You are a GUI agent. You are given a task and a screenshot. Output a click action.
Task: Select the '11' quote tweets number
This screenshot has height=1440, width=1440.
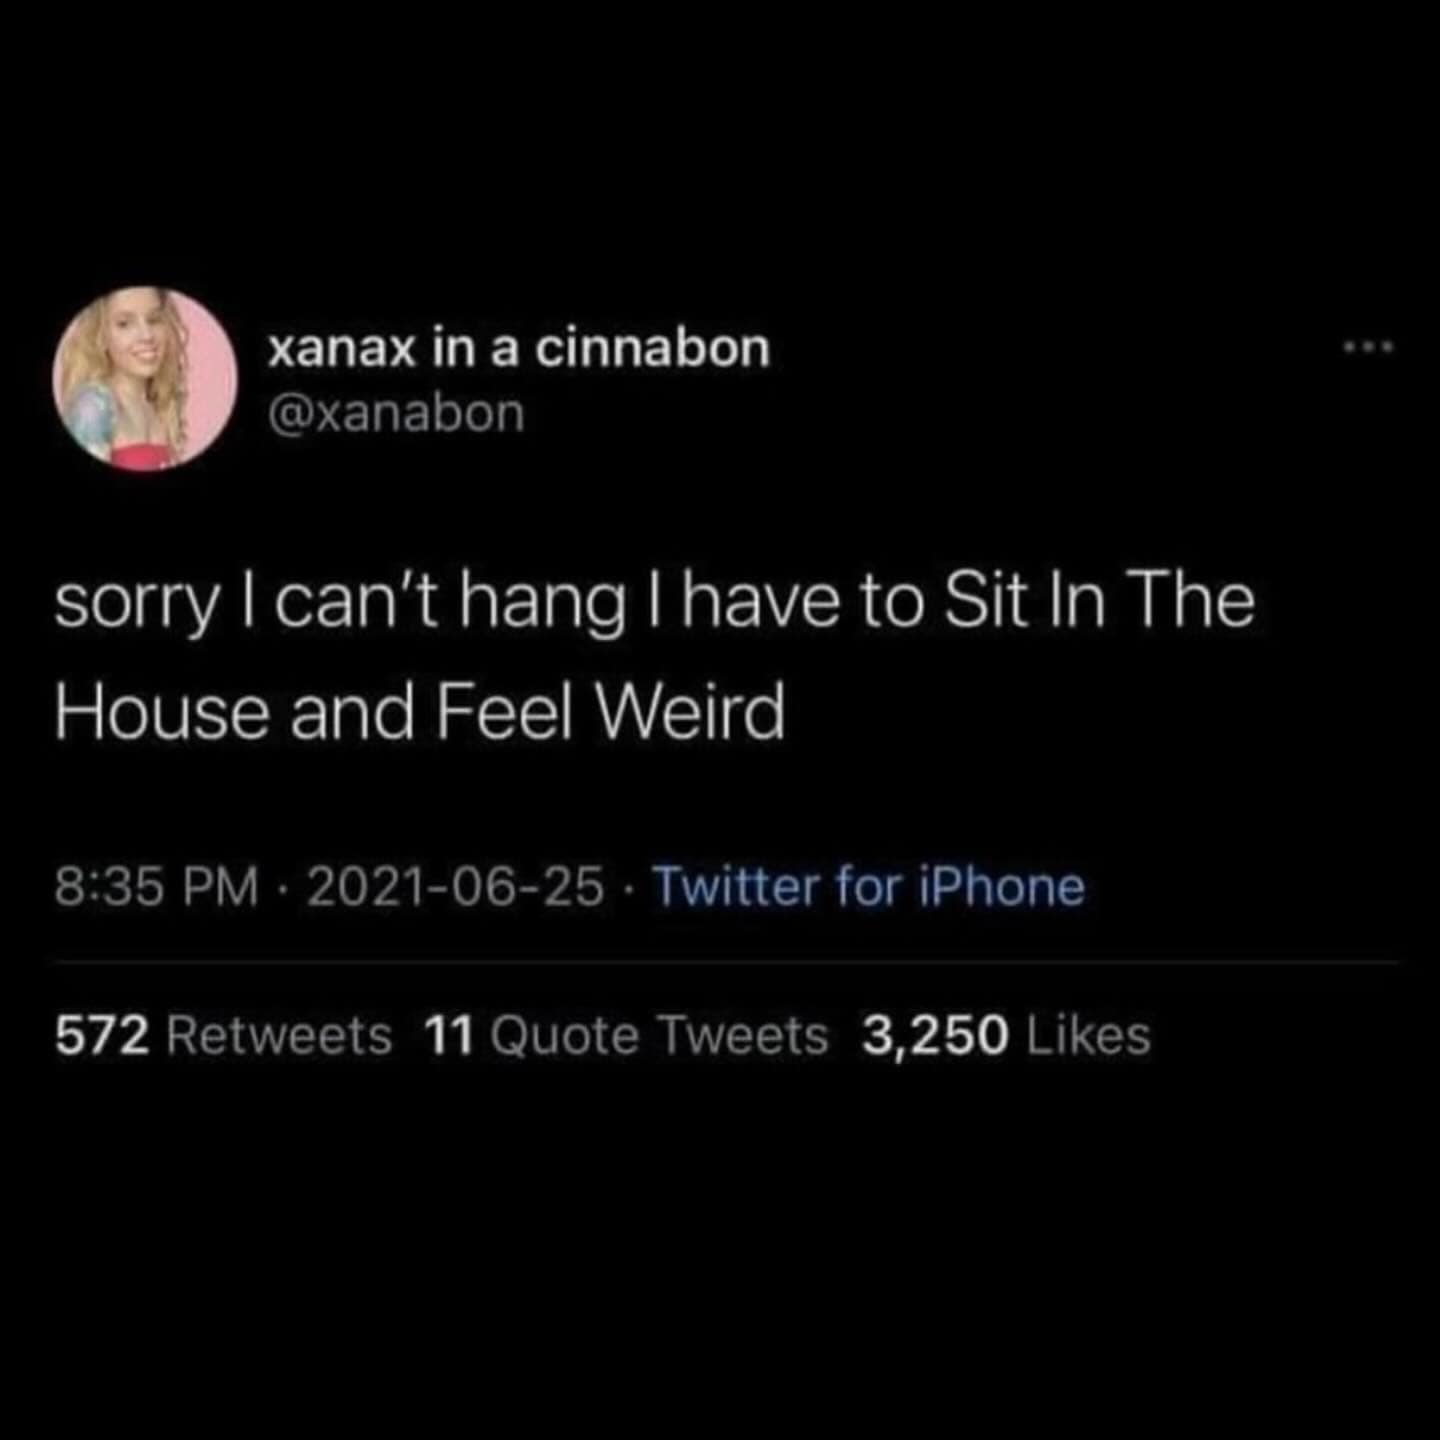pos(448,1035)
